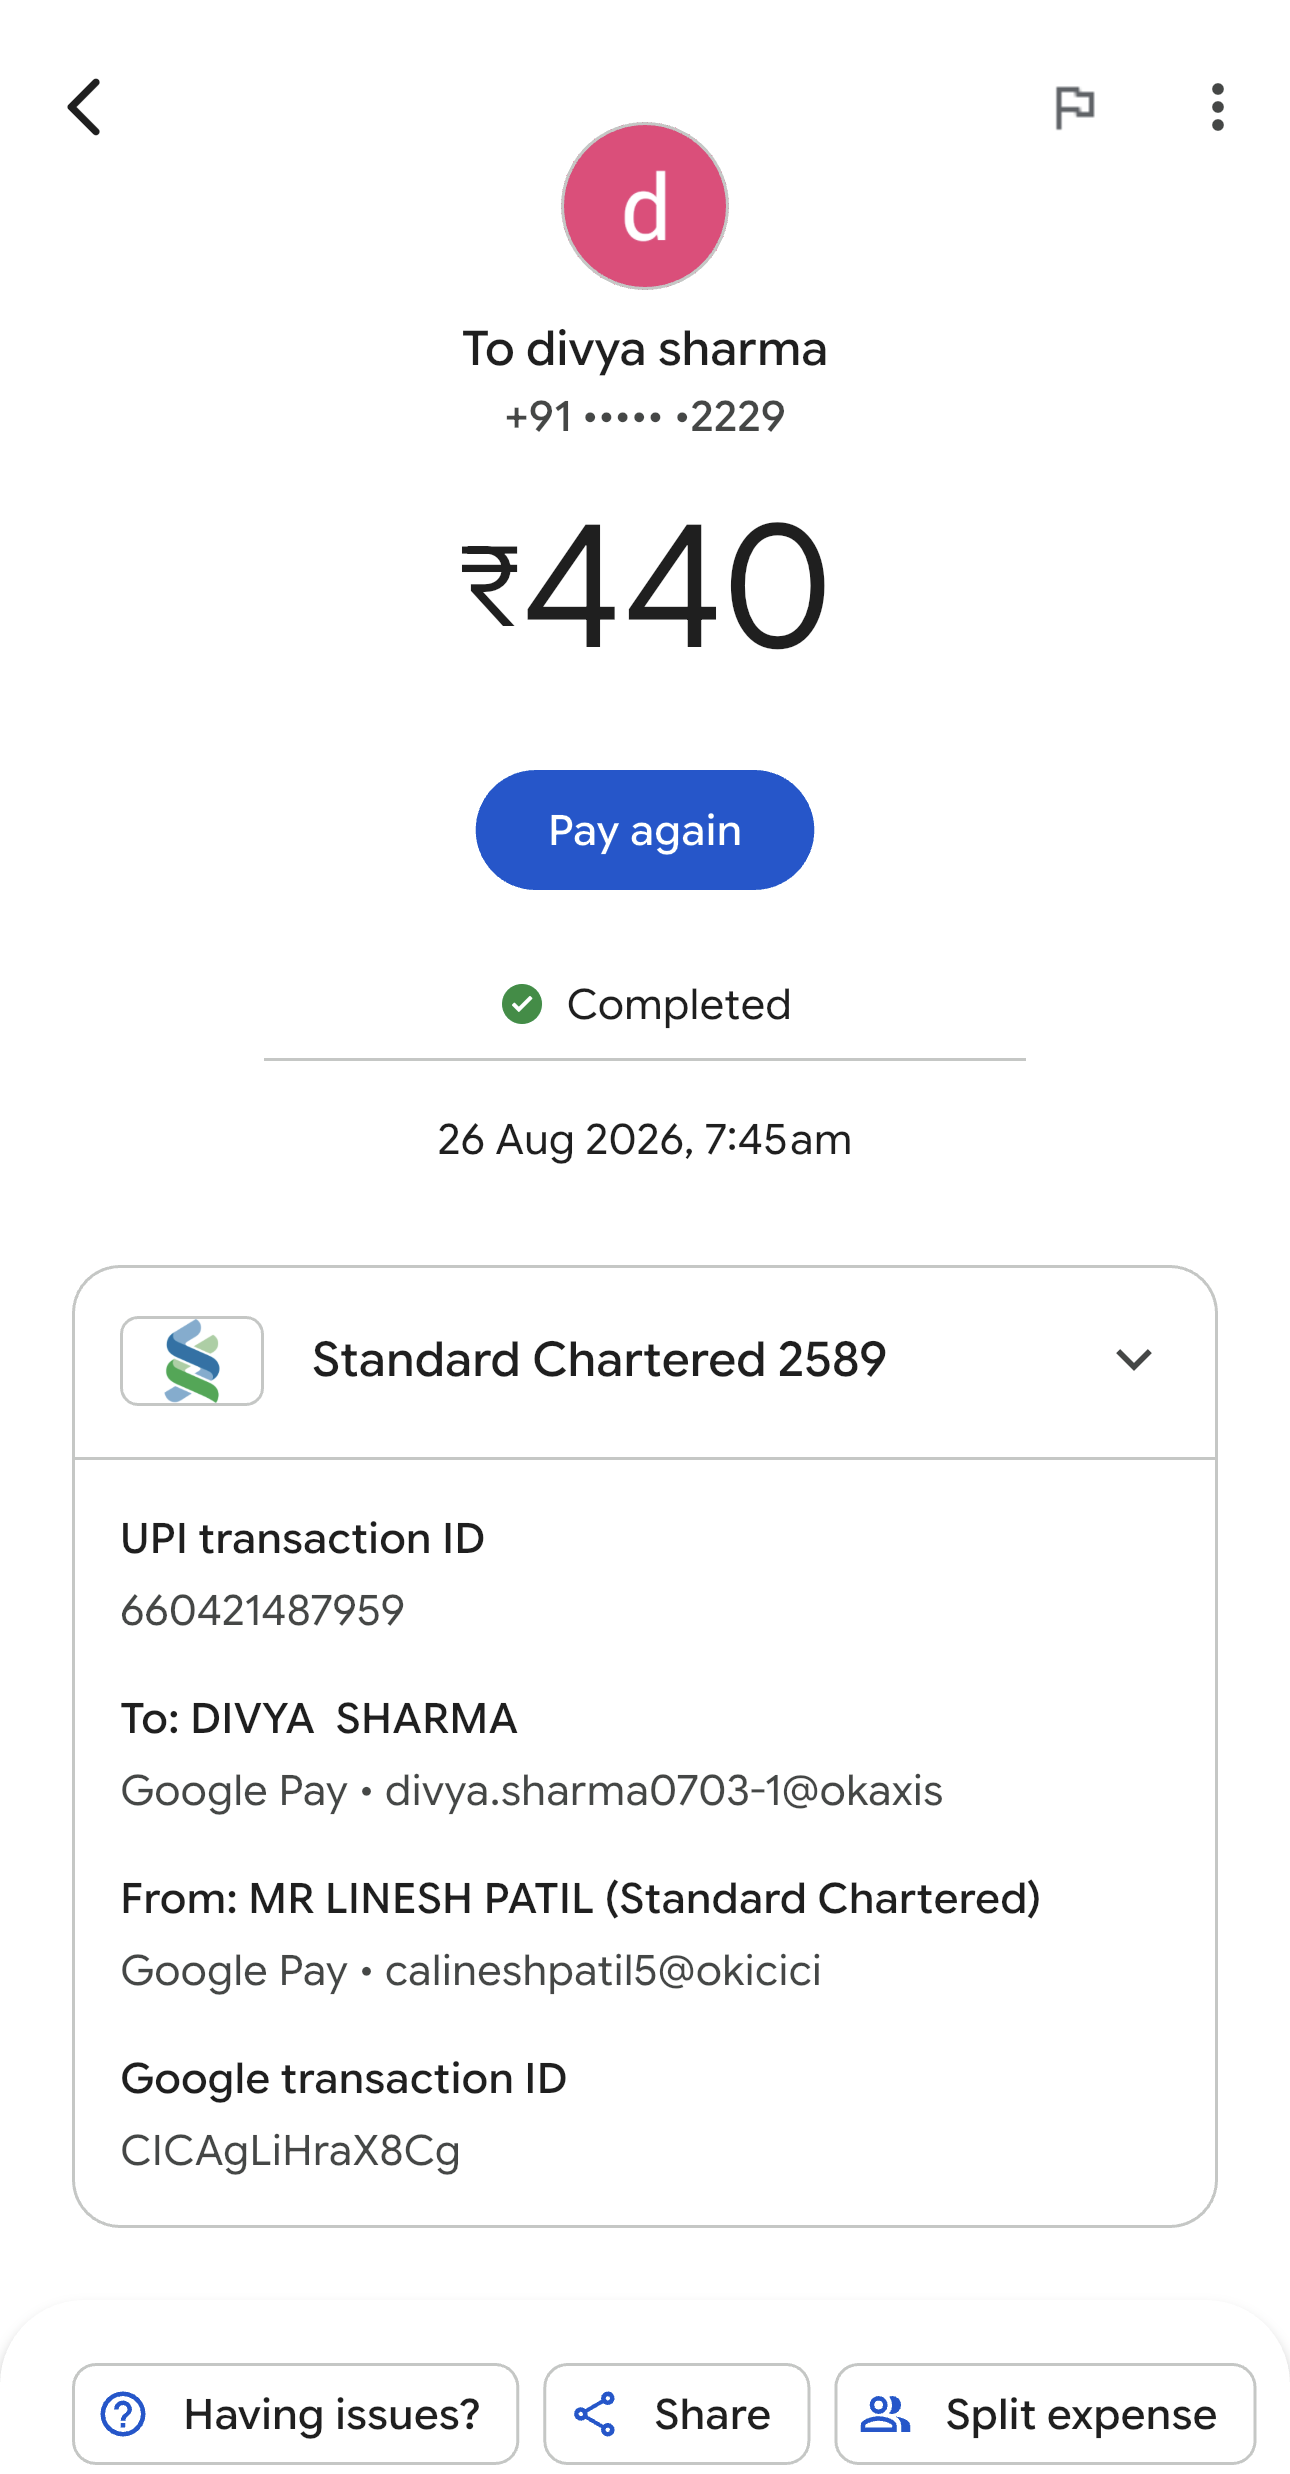Click divya.sharma0703-1@okaxis UPI address
This screenshot has height=2474, width=1290.
(664, 1791)
